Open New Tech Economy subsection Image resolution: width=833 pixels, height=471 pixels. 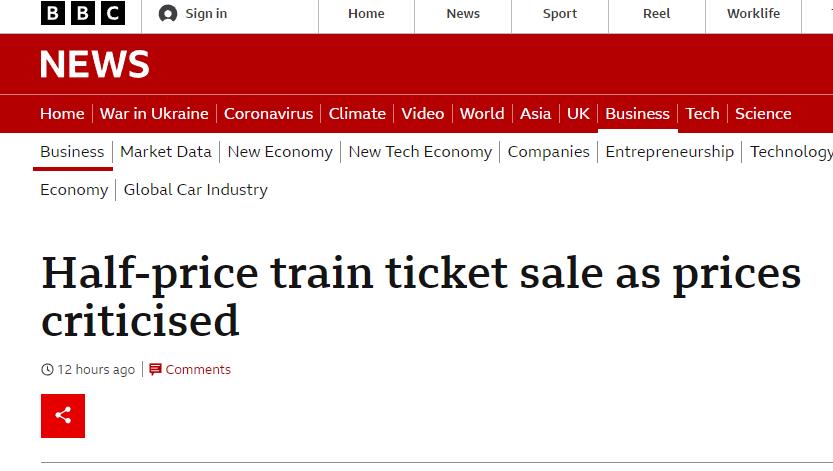click(420, 152)
